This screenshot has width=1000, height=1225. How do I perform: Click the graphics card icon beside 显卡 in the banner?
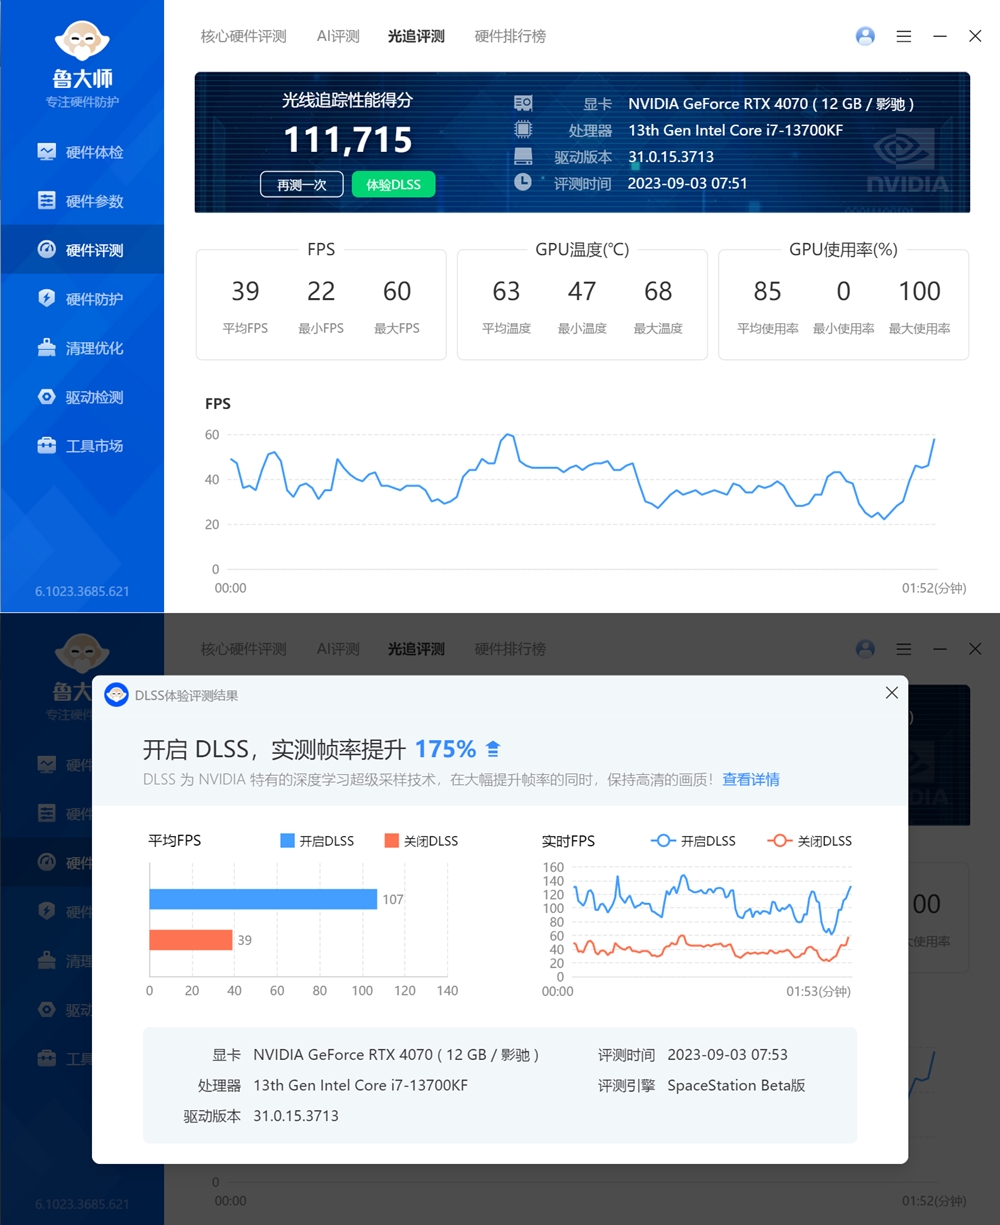pyautogui.click(x=523, y=104)
